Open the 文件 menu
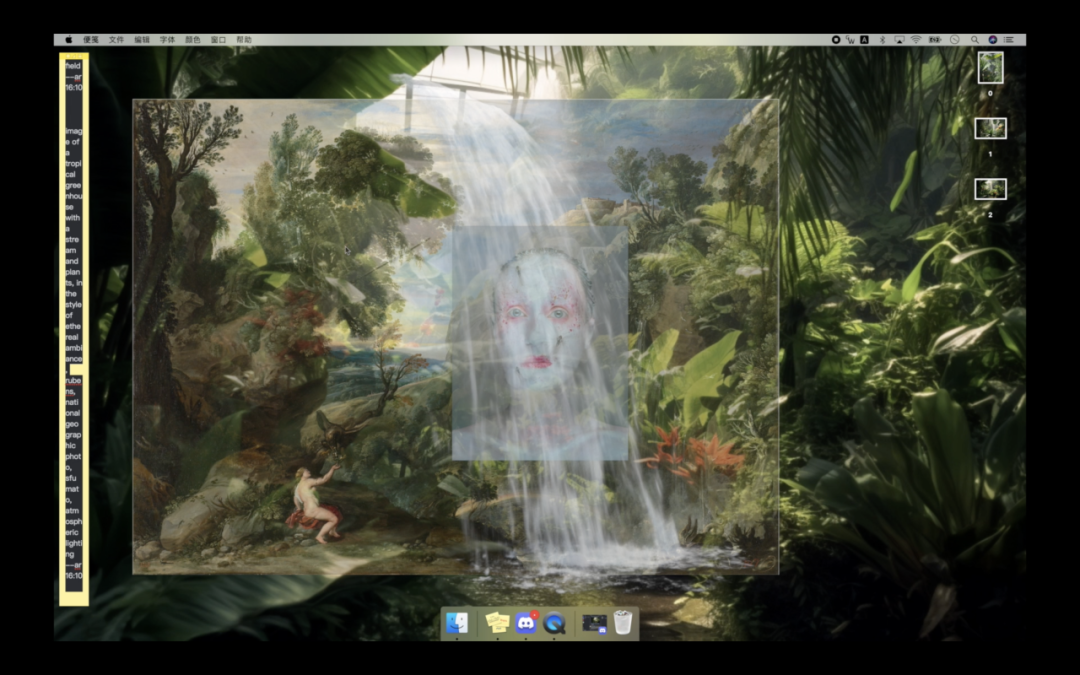Image resolution: width=1080 pixels, height=675 pixels. [116, 40]
